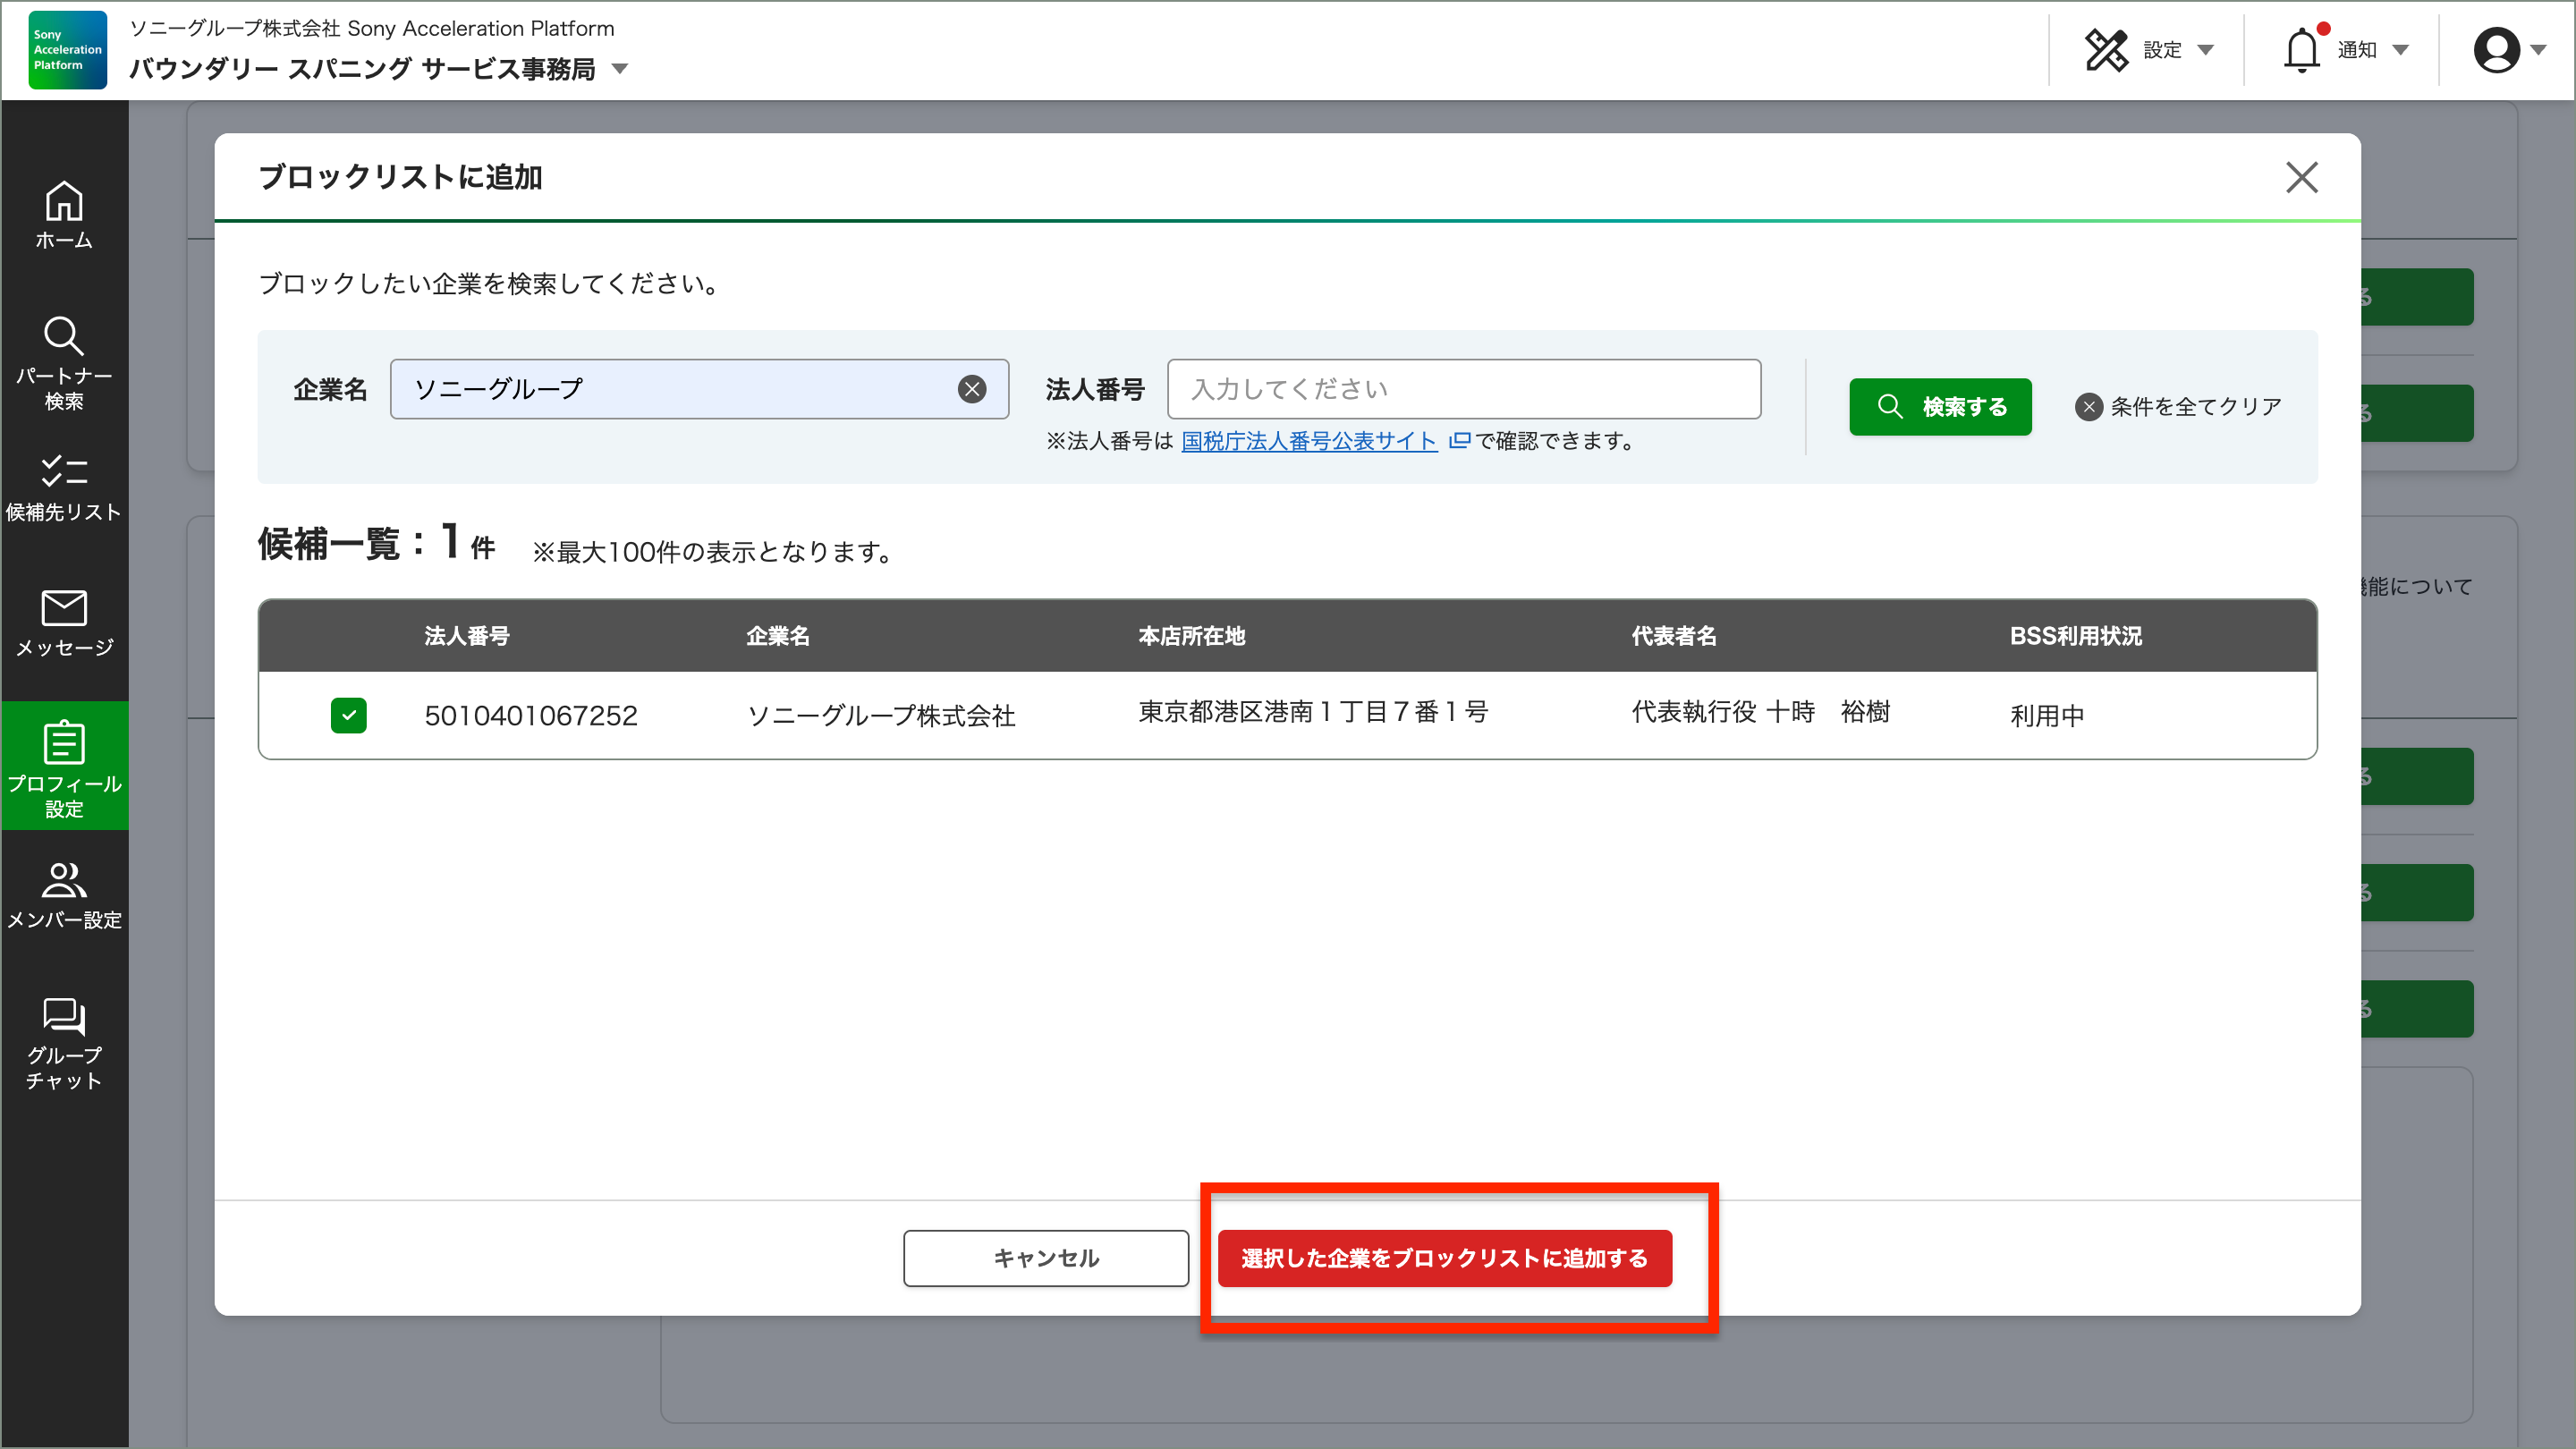Viewport: 2576px width, 1449px height.
Task: Open the 国税庁法人番号公表サイト external link icon
Action: 1460,441
